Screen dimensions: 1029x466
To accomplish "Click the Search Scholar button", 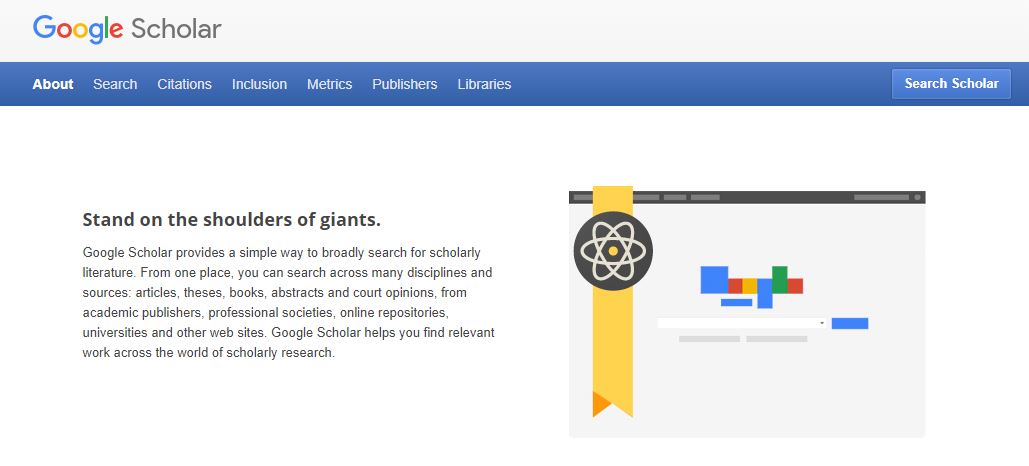I will (x=951, y=83).
